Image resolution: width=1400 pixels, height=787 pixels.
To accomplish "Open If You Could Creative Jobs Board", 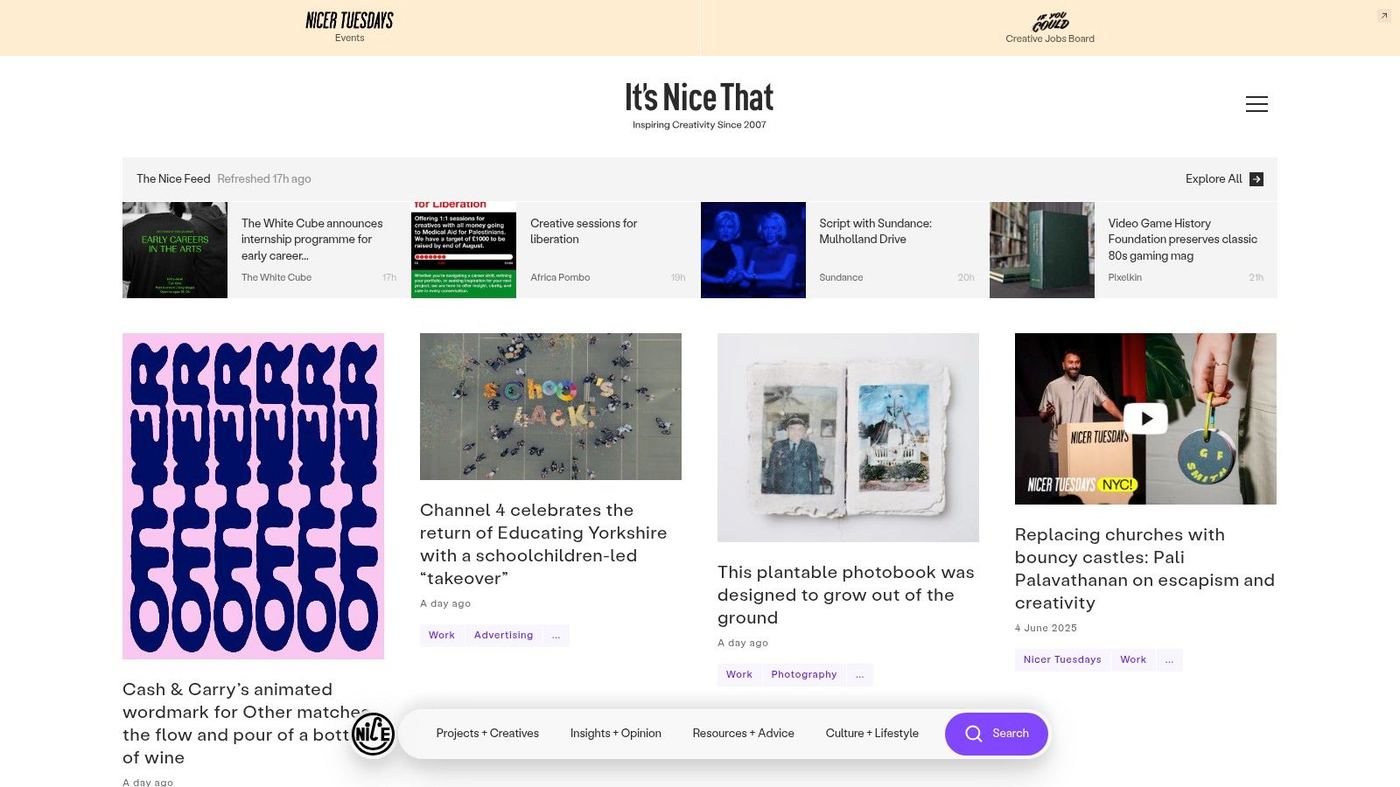I will (1050, 28).
